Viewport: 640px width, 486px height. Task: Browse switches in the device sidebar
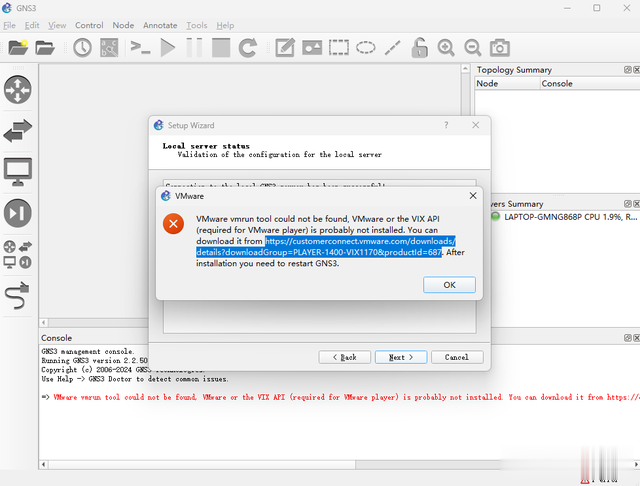[18, 131]
